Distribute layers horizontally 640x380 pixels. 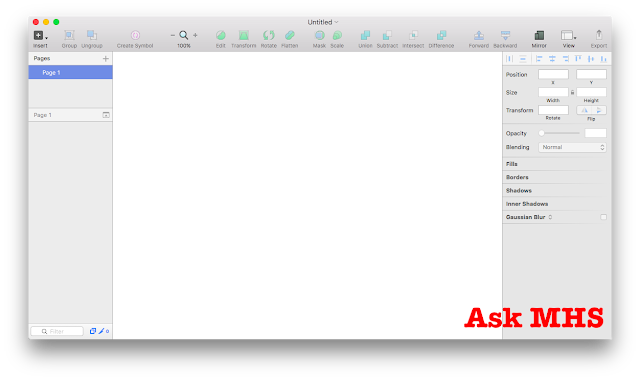509,59
